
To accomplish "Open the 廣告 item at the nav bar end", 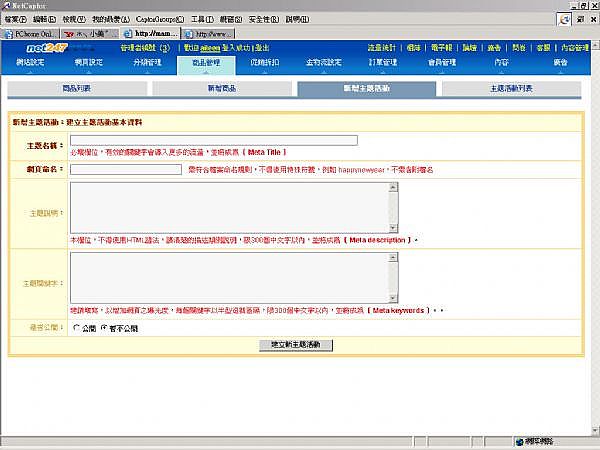I will tap(560, 62).
